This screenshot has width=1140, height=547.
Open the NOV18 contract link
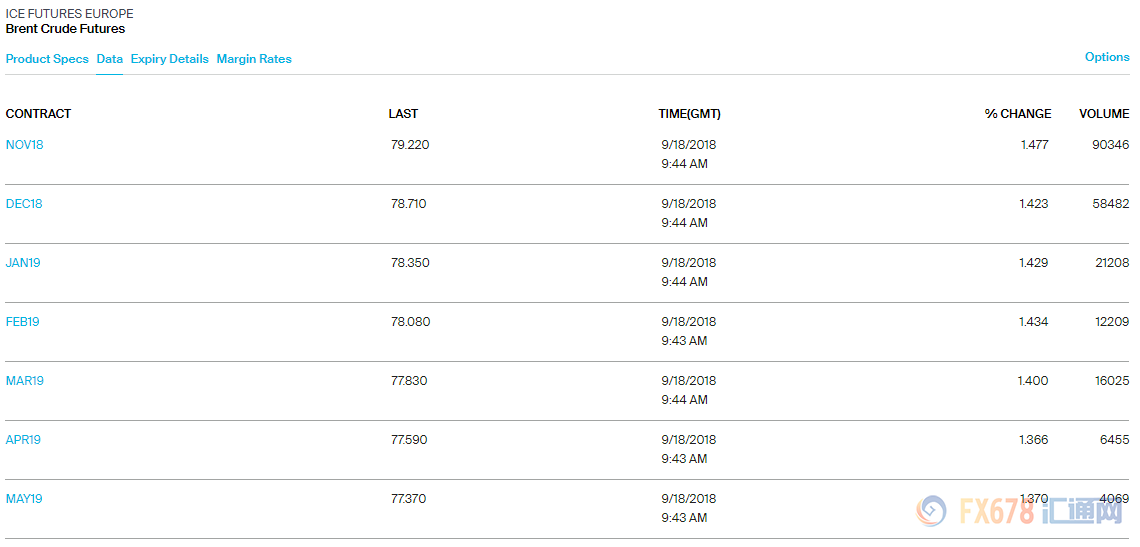(25, 145)
